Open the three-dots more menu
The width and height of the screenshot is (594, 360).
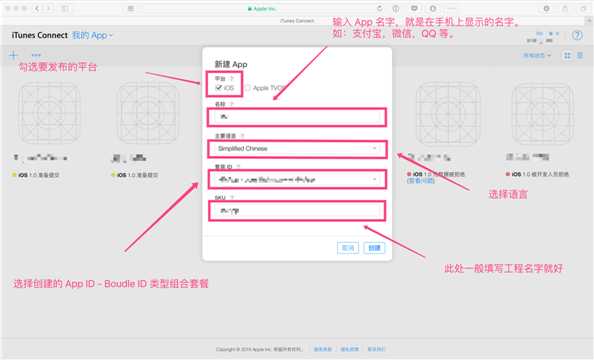coord(36,55)
